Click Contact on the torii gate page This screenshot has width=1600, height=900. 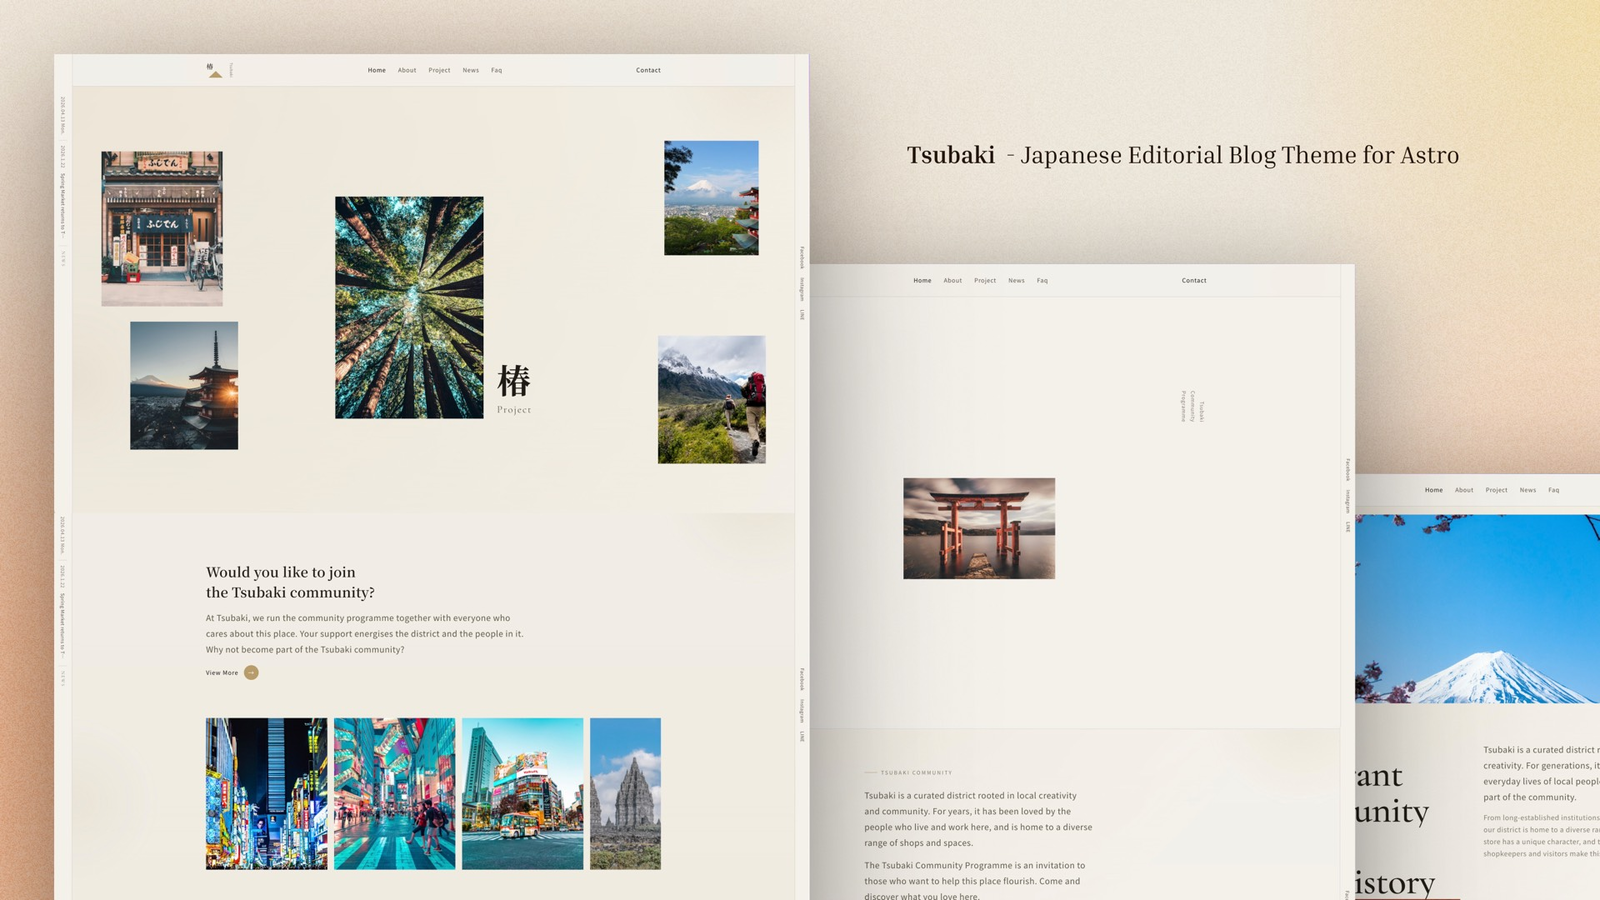[1194, 281]
